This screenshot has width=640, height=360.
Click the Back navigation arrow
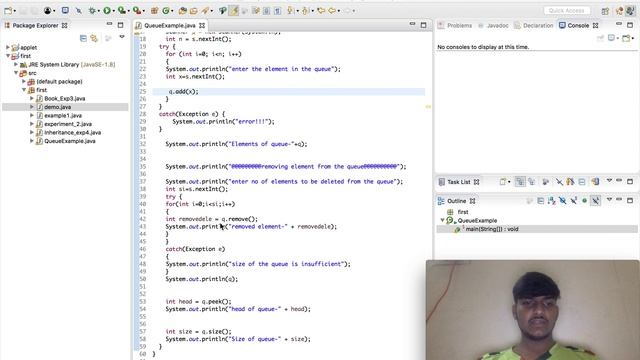(x=332, y=11)
